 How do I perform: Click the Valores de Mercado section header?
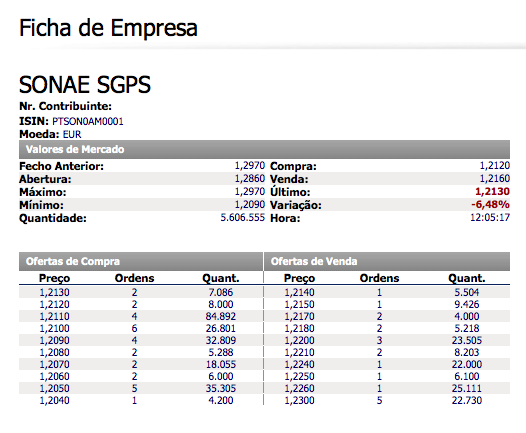click(x=264, y=149)
